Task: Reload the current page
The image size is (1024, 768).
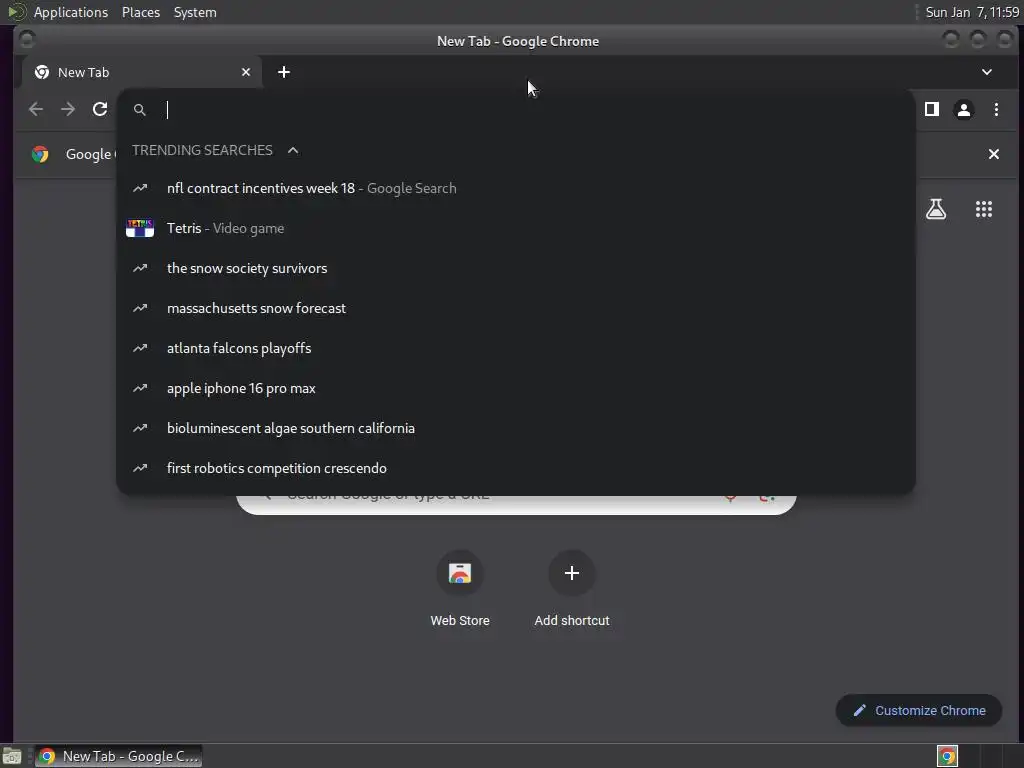Action: coord(100,109)
